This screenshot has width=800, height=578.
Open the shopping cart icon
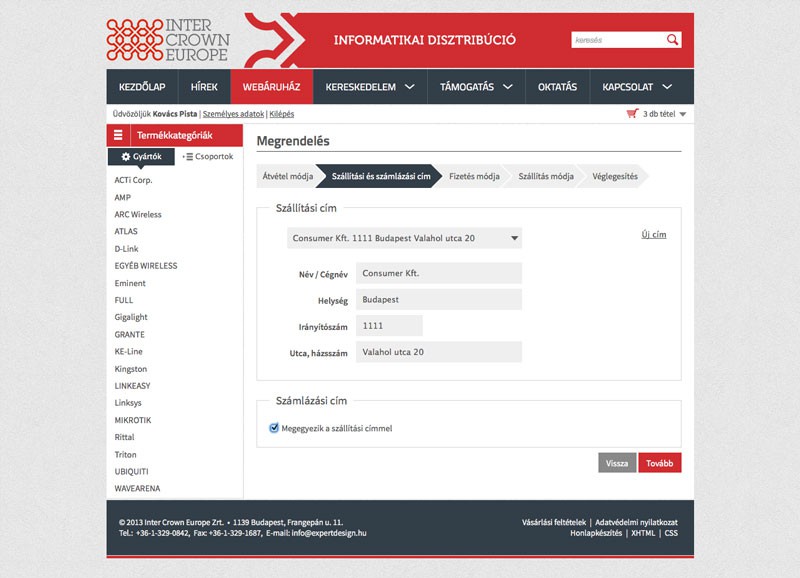pyautogui.click(x=632, y=114)
